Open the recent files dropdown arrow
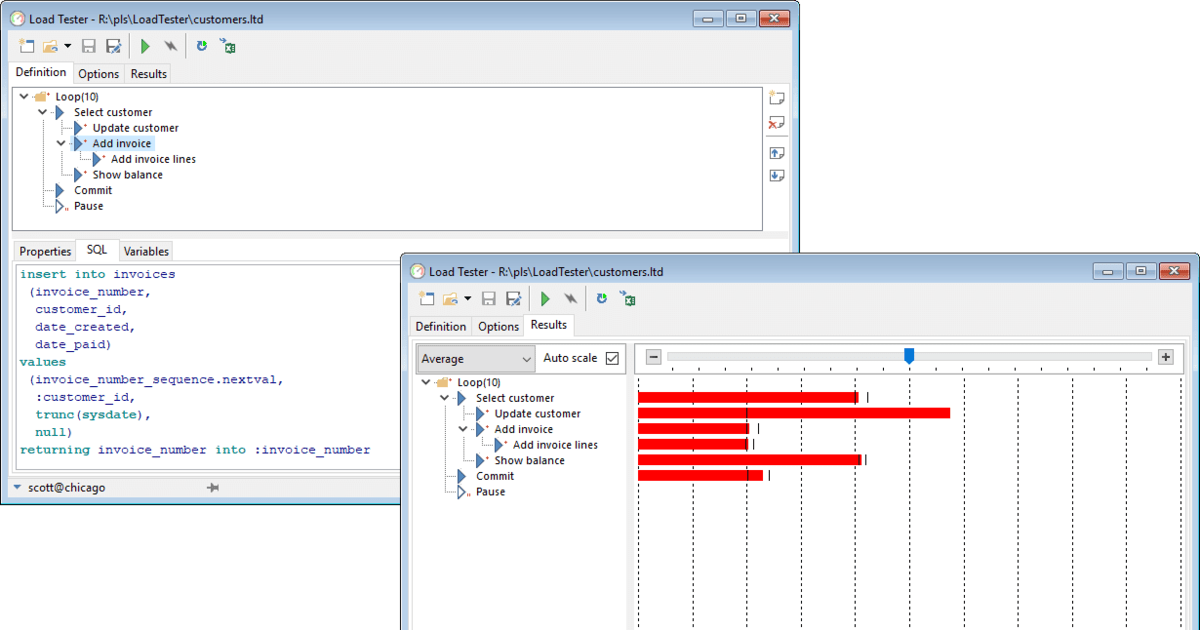Viewport: 1200px width, 630px height. pyautogui.click(x=468, y=298)
